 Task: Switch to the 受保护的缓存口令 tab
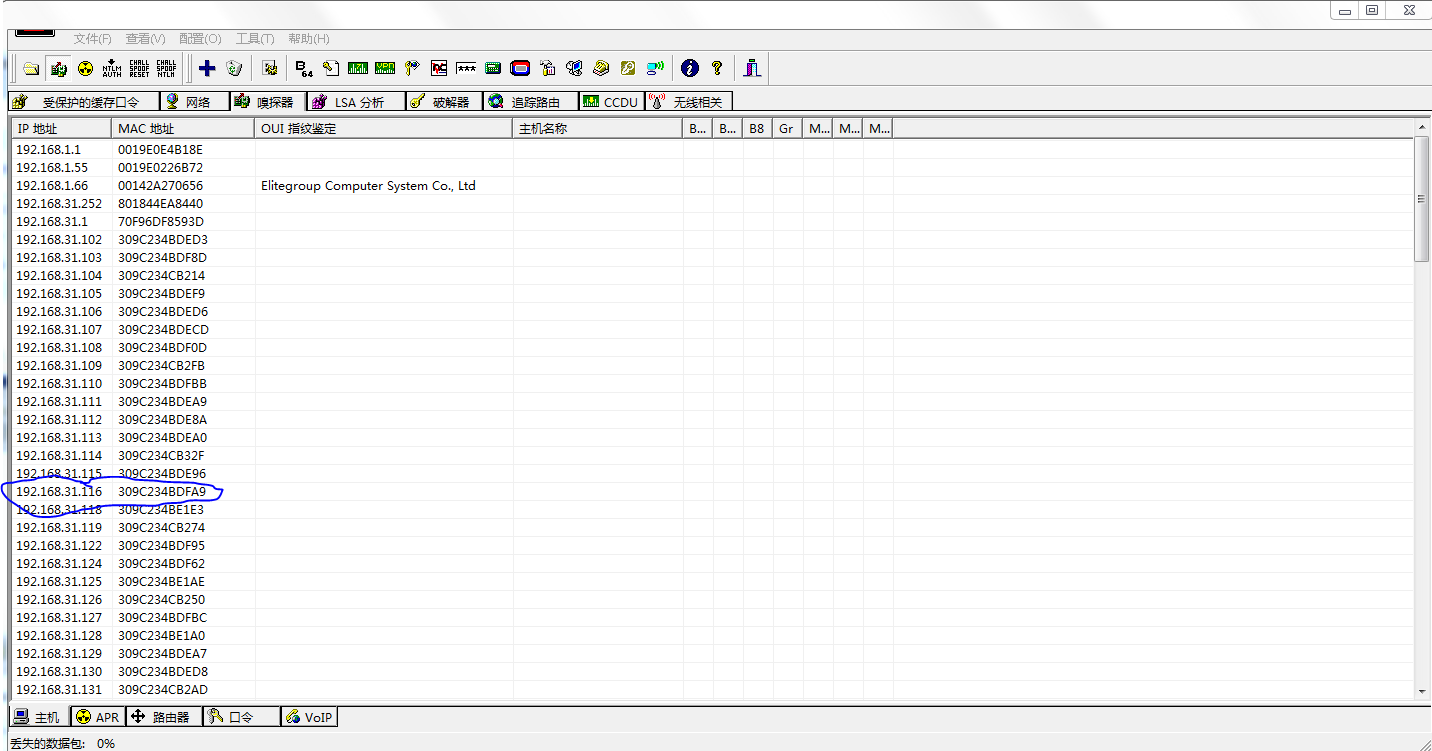click(84, 102)
